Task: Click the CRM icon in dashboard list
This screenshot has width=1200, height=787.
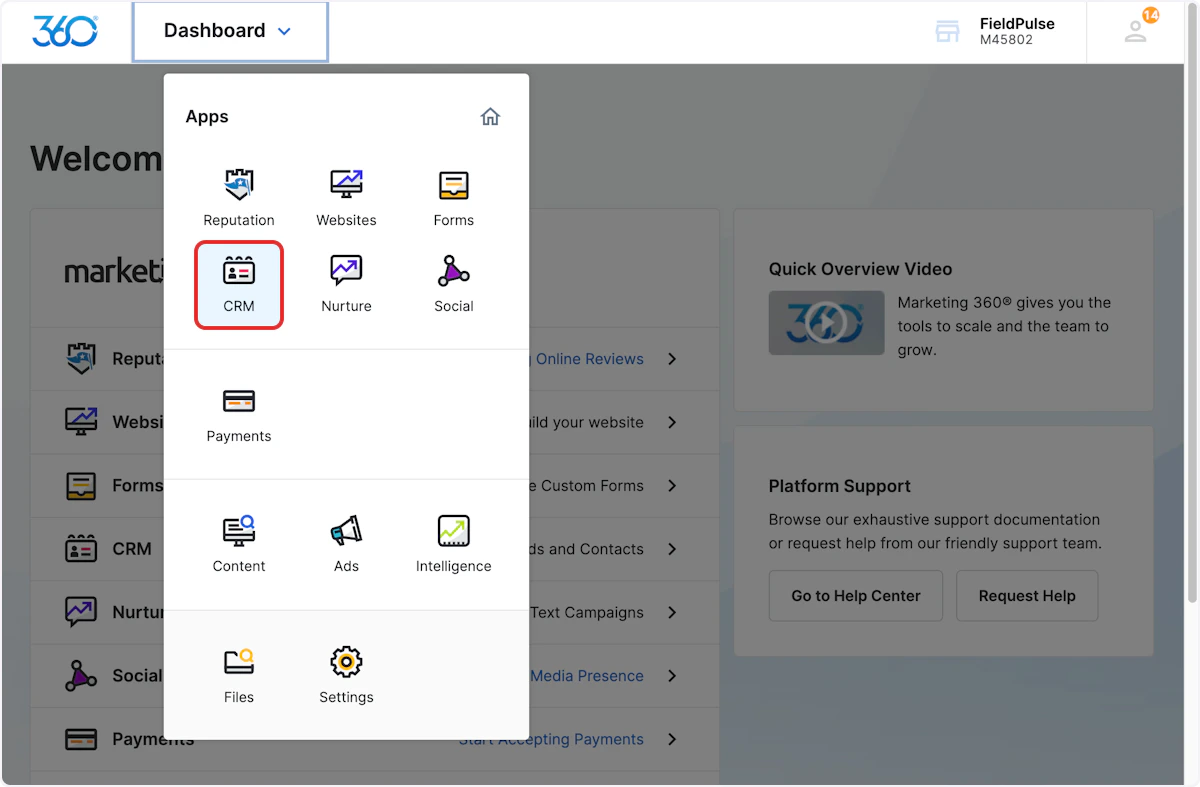Action: [x=81, y=548]
